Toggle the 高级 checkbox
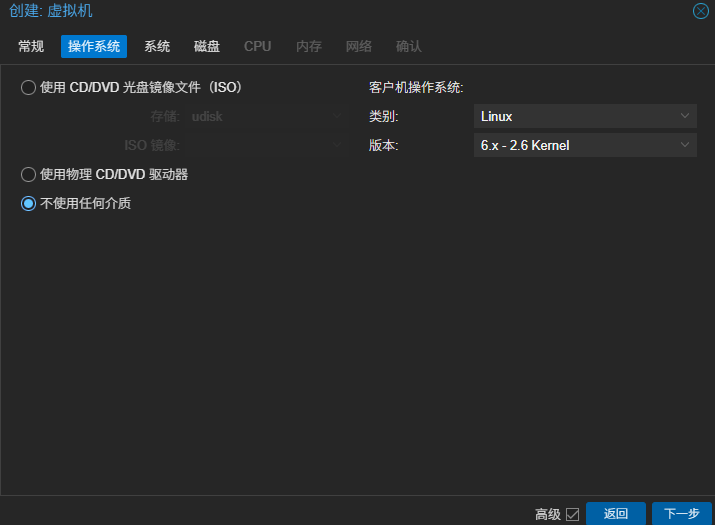This screenshot has width=715, height=525. point(572,514)
